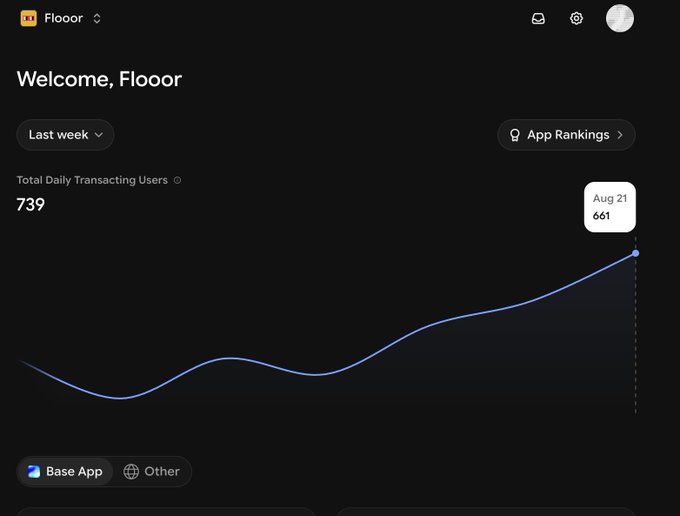Switch to the Other tab
The image size is (680, 516).
tap(151, 471)
